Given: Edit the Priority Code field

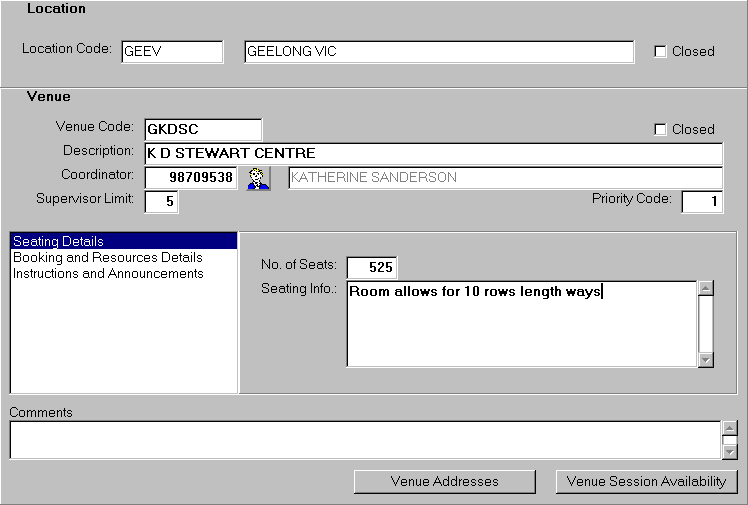Looking at the screenshot, I should 702,201.
